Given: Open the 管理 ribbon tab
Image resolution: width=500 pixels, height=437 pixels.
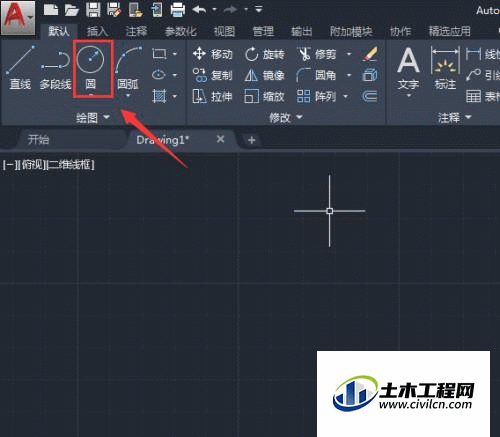Looking at the screenshot, I should coord(263,31).
